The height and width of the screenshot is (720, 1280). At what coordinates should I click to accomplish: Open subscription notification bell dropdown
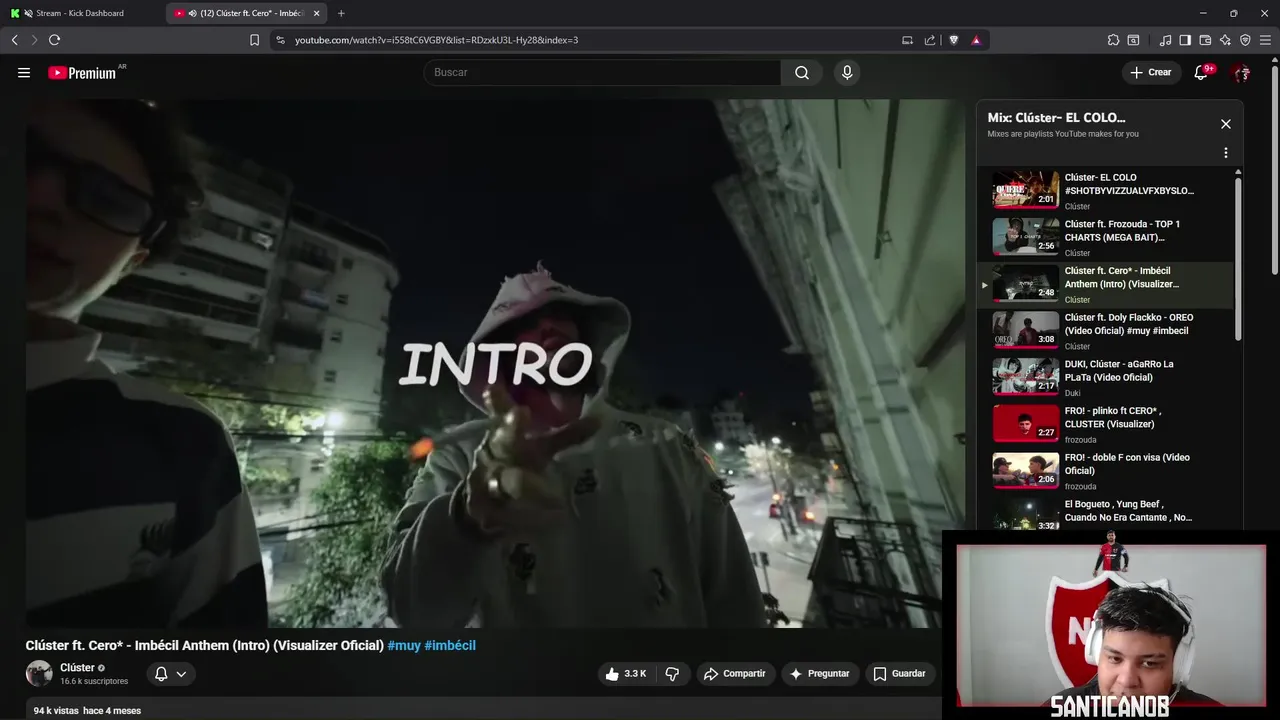[170, 674]
